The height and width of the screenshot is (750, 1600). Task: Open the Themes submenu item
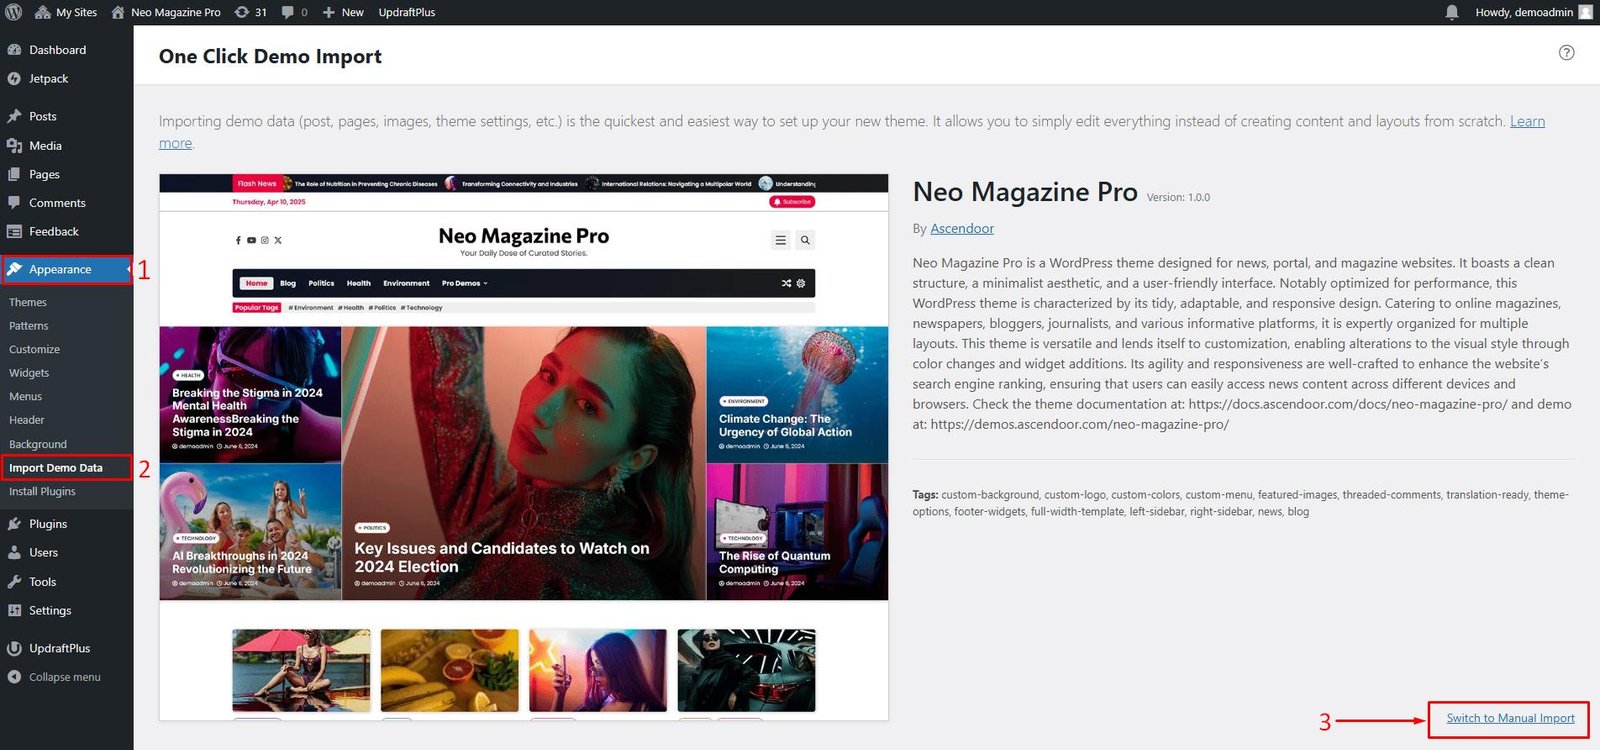point(28,302)
